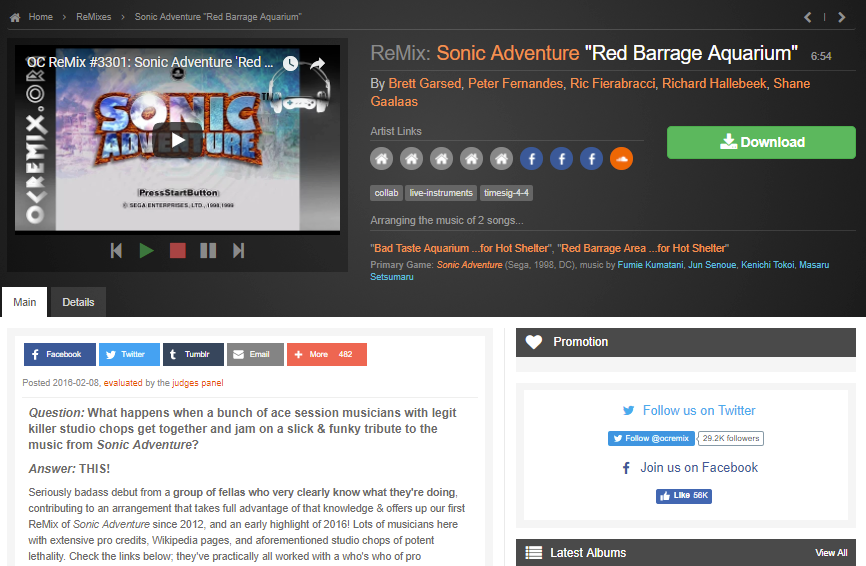Open the fifth artist homepage icon

tap(501, 159)
